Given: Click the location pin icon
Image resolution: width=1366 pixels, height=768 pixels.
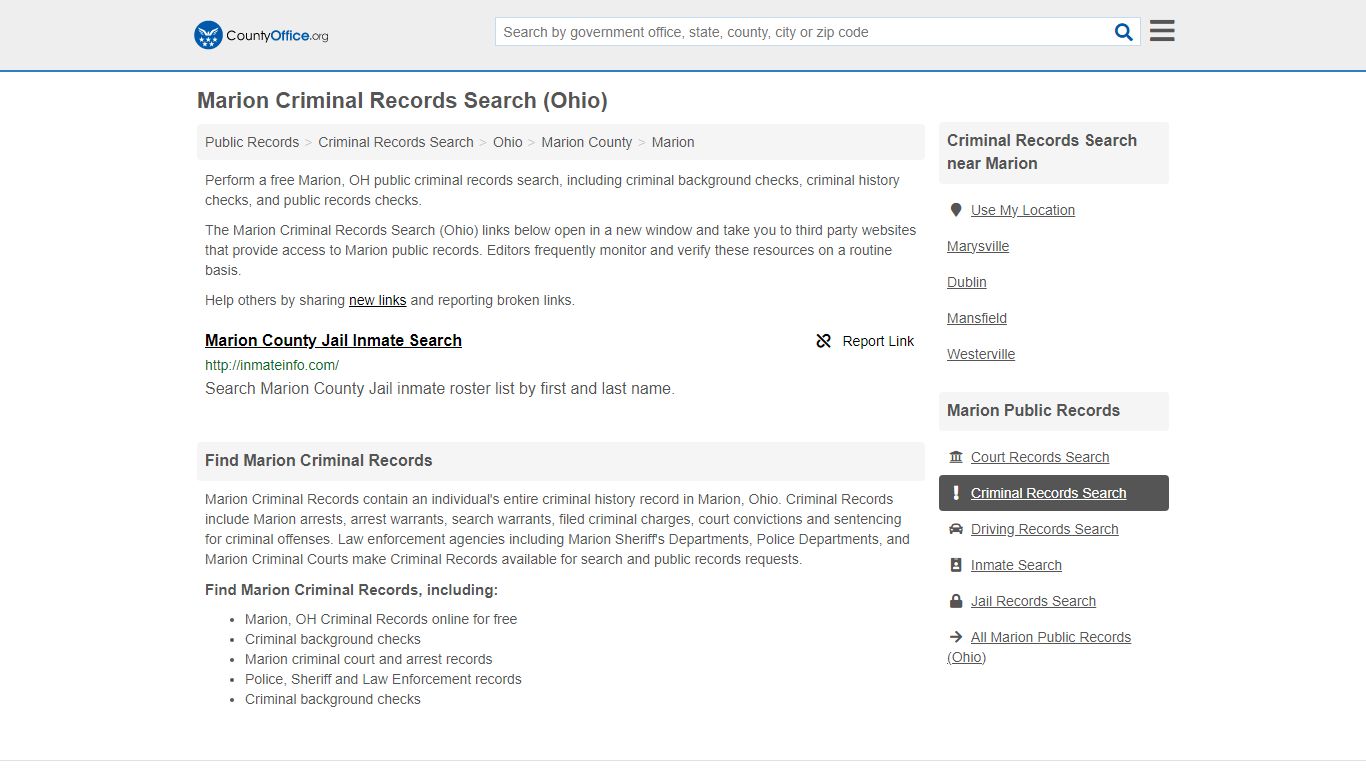Looking at the screenshot, I should pyautogui.click(x=956, y=210).
